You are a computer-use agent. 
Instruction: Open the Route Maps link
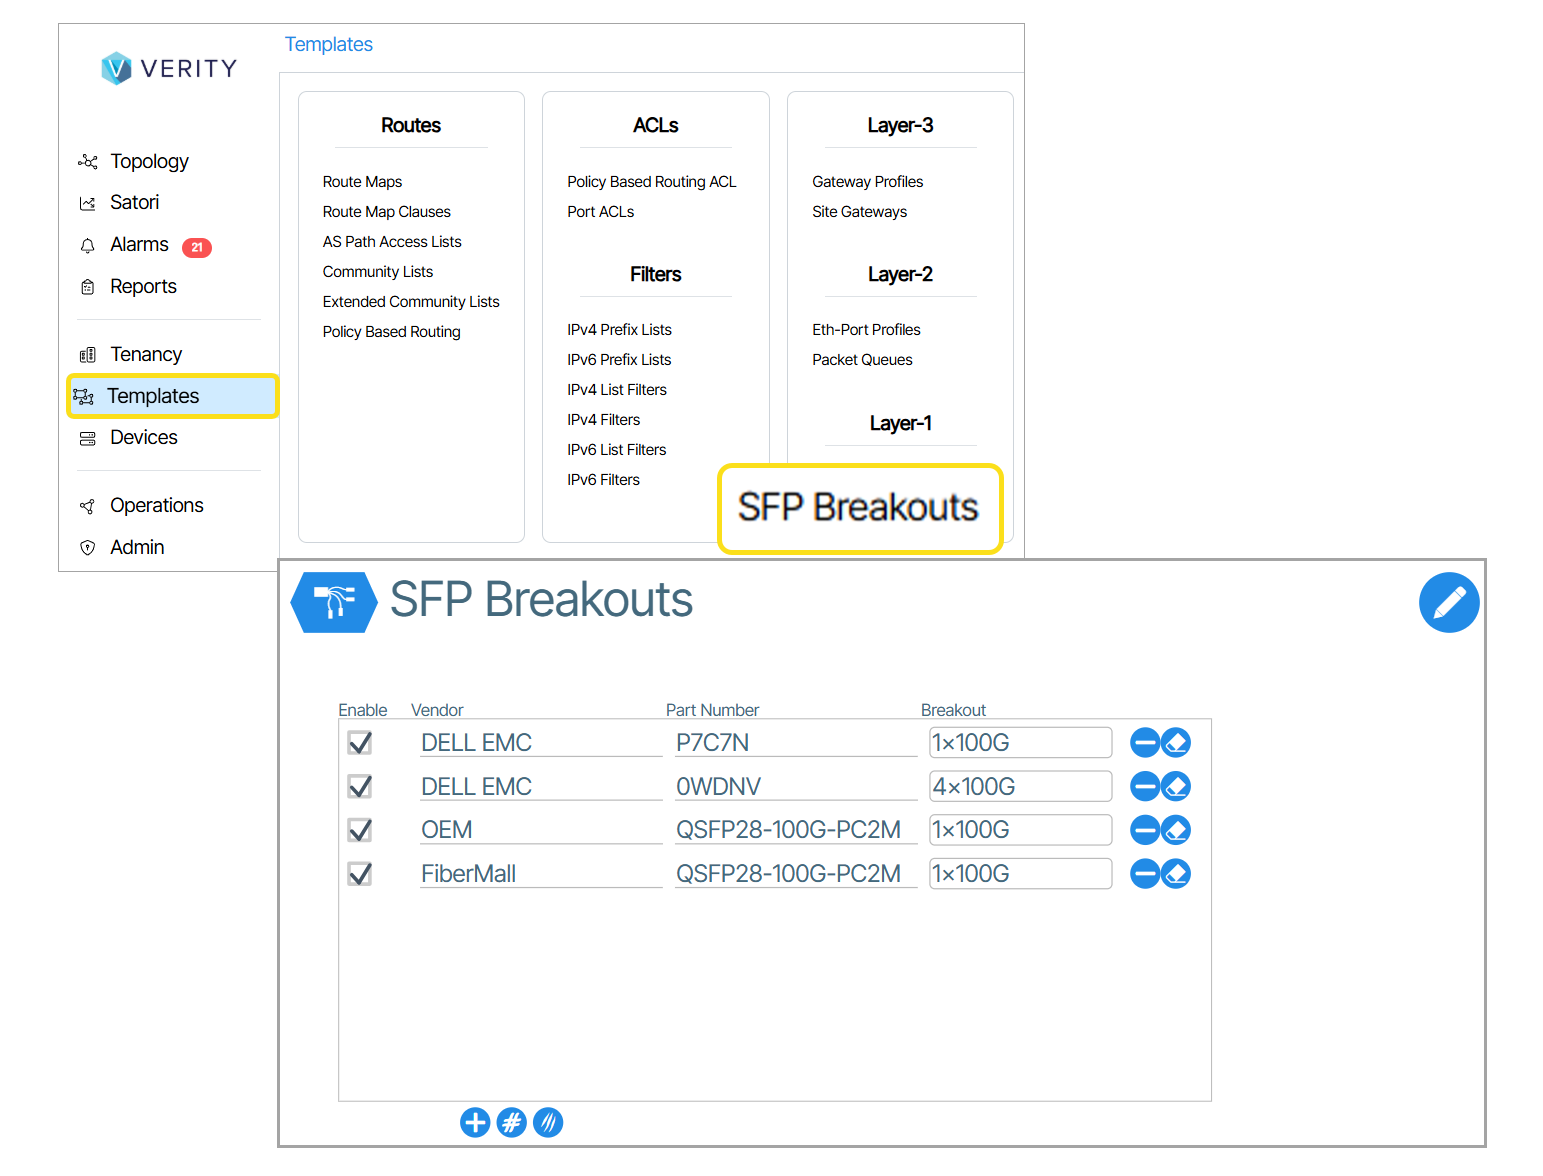pyautogui.click(x=362, y=182)
